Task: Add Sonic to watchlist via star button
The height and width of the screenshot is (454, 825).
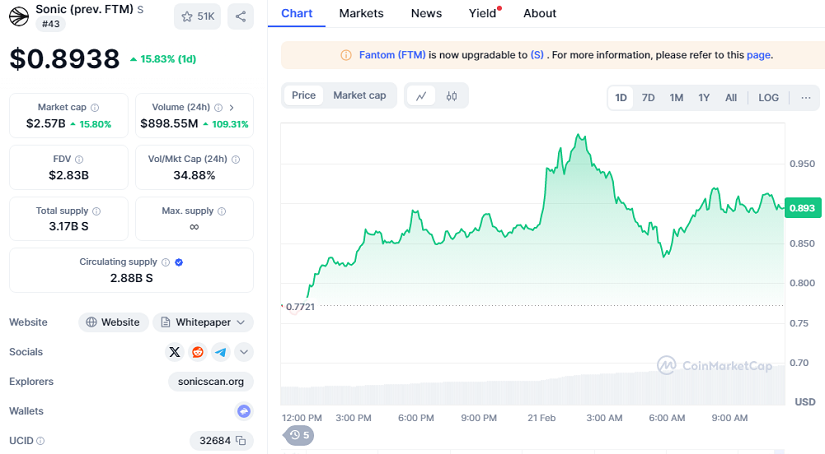Action: tap(197, 16)
